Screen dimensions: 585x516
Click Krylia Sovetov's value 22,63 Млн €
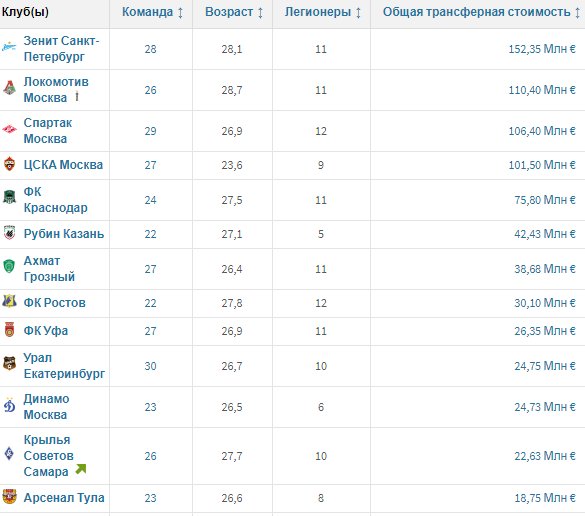click(545, 456)
